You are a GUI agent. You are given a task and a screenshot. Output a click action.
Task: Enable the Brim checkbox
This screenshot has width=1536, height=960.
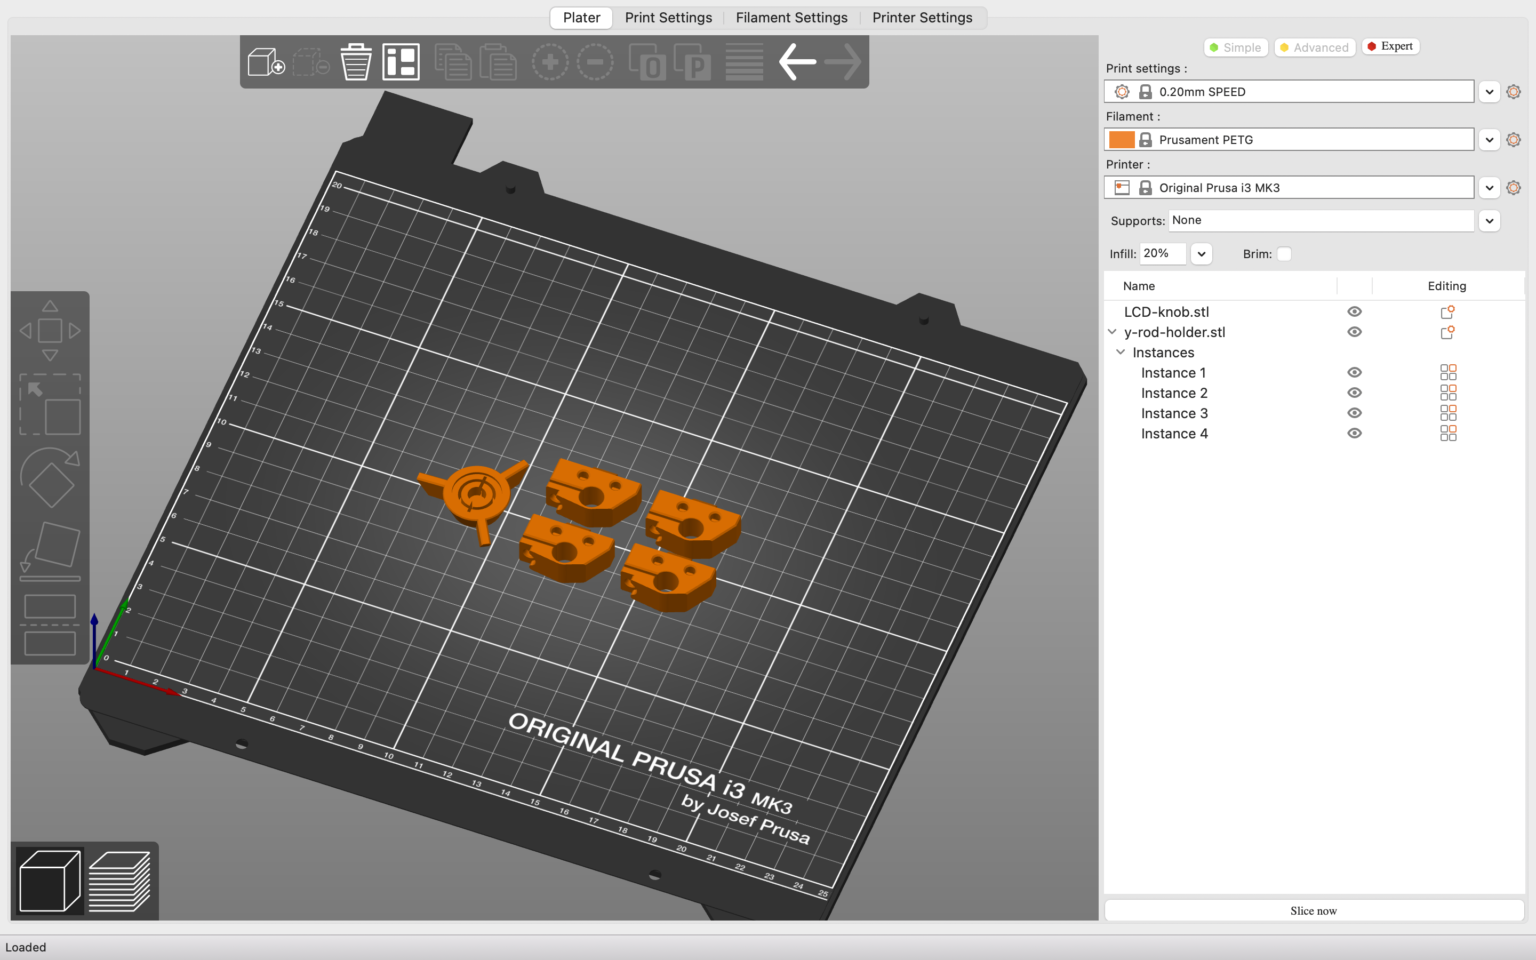1284,254
